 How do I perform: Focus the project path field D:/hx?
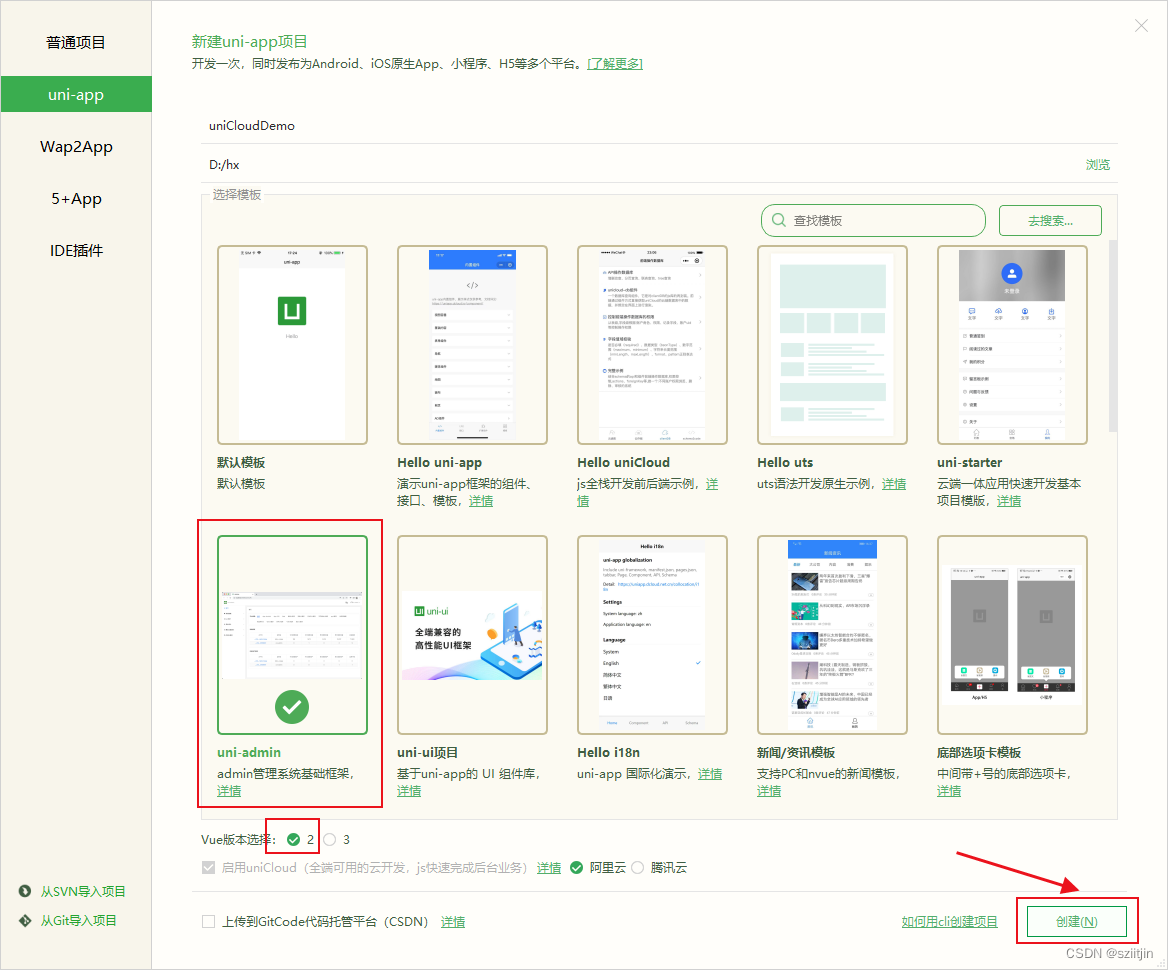641,165
